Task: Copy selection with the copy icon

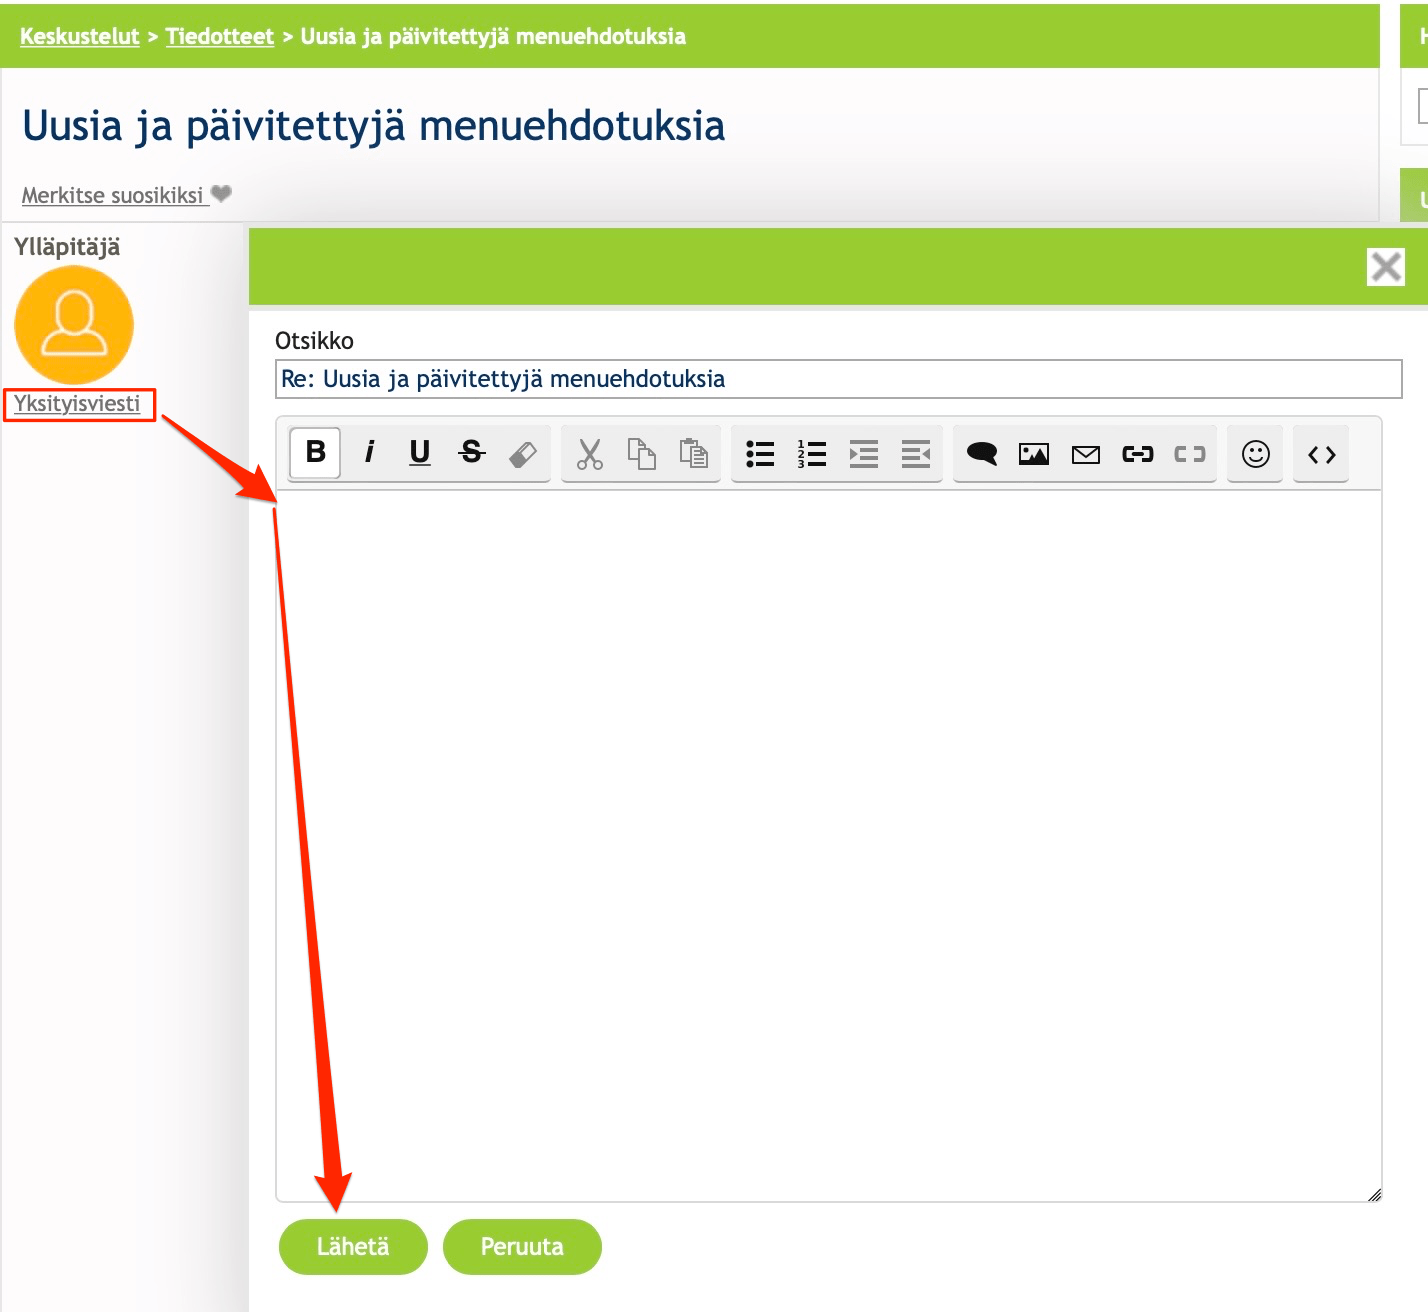Action: click(x=641, y=453)
